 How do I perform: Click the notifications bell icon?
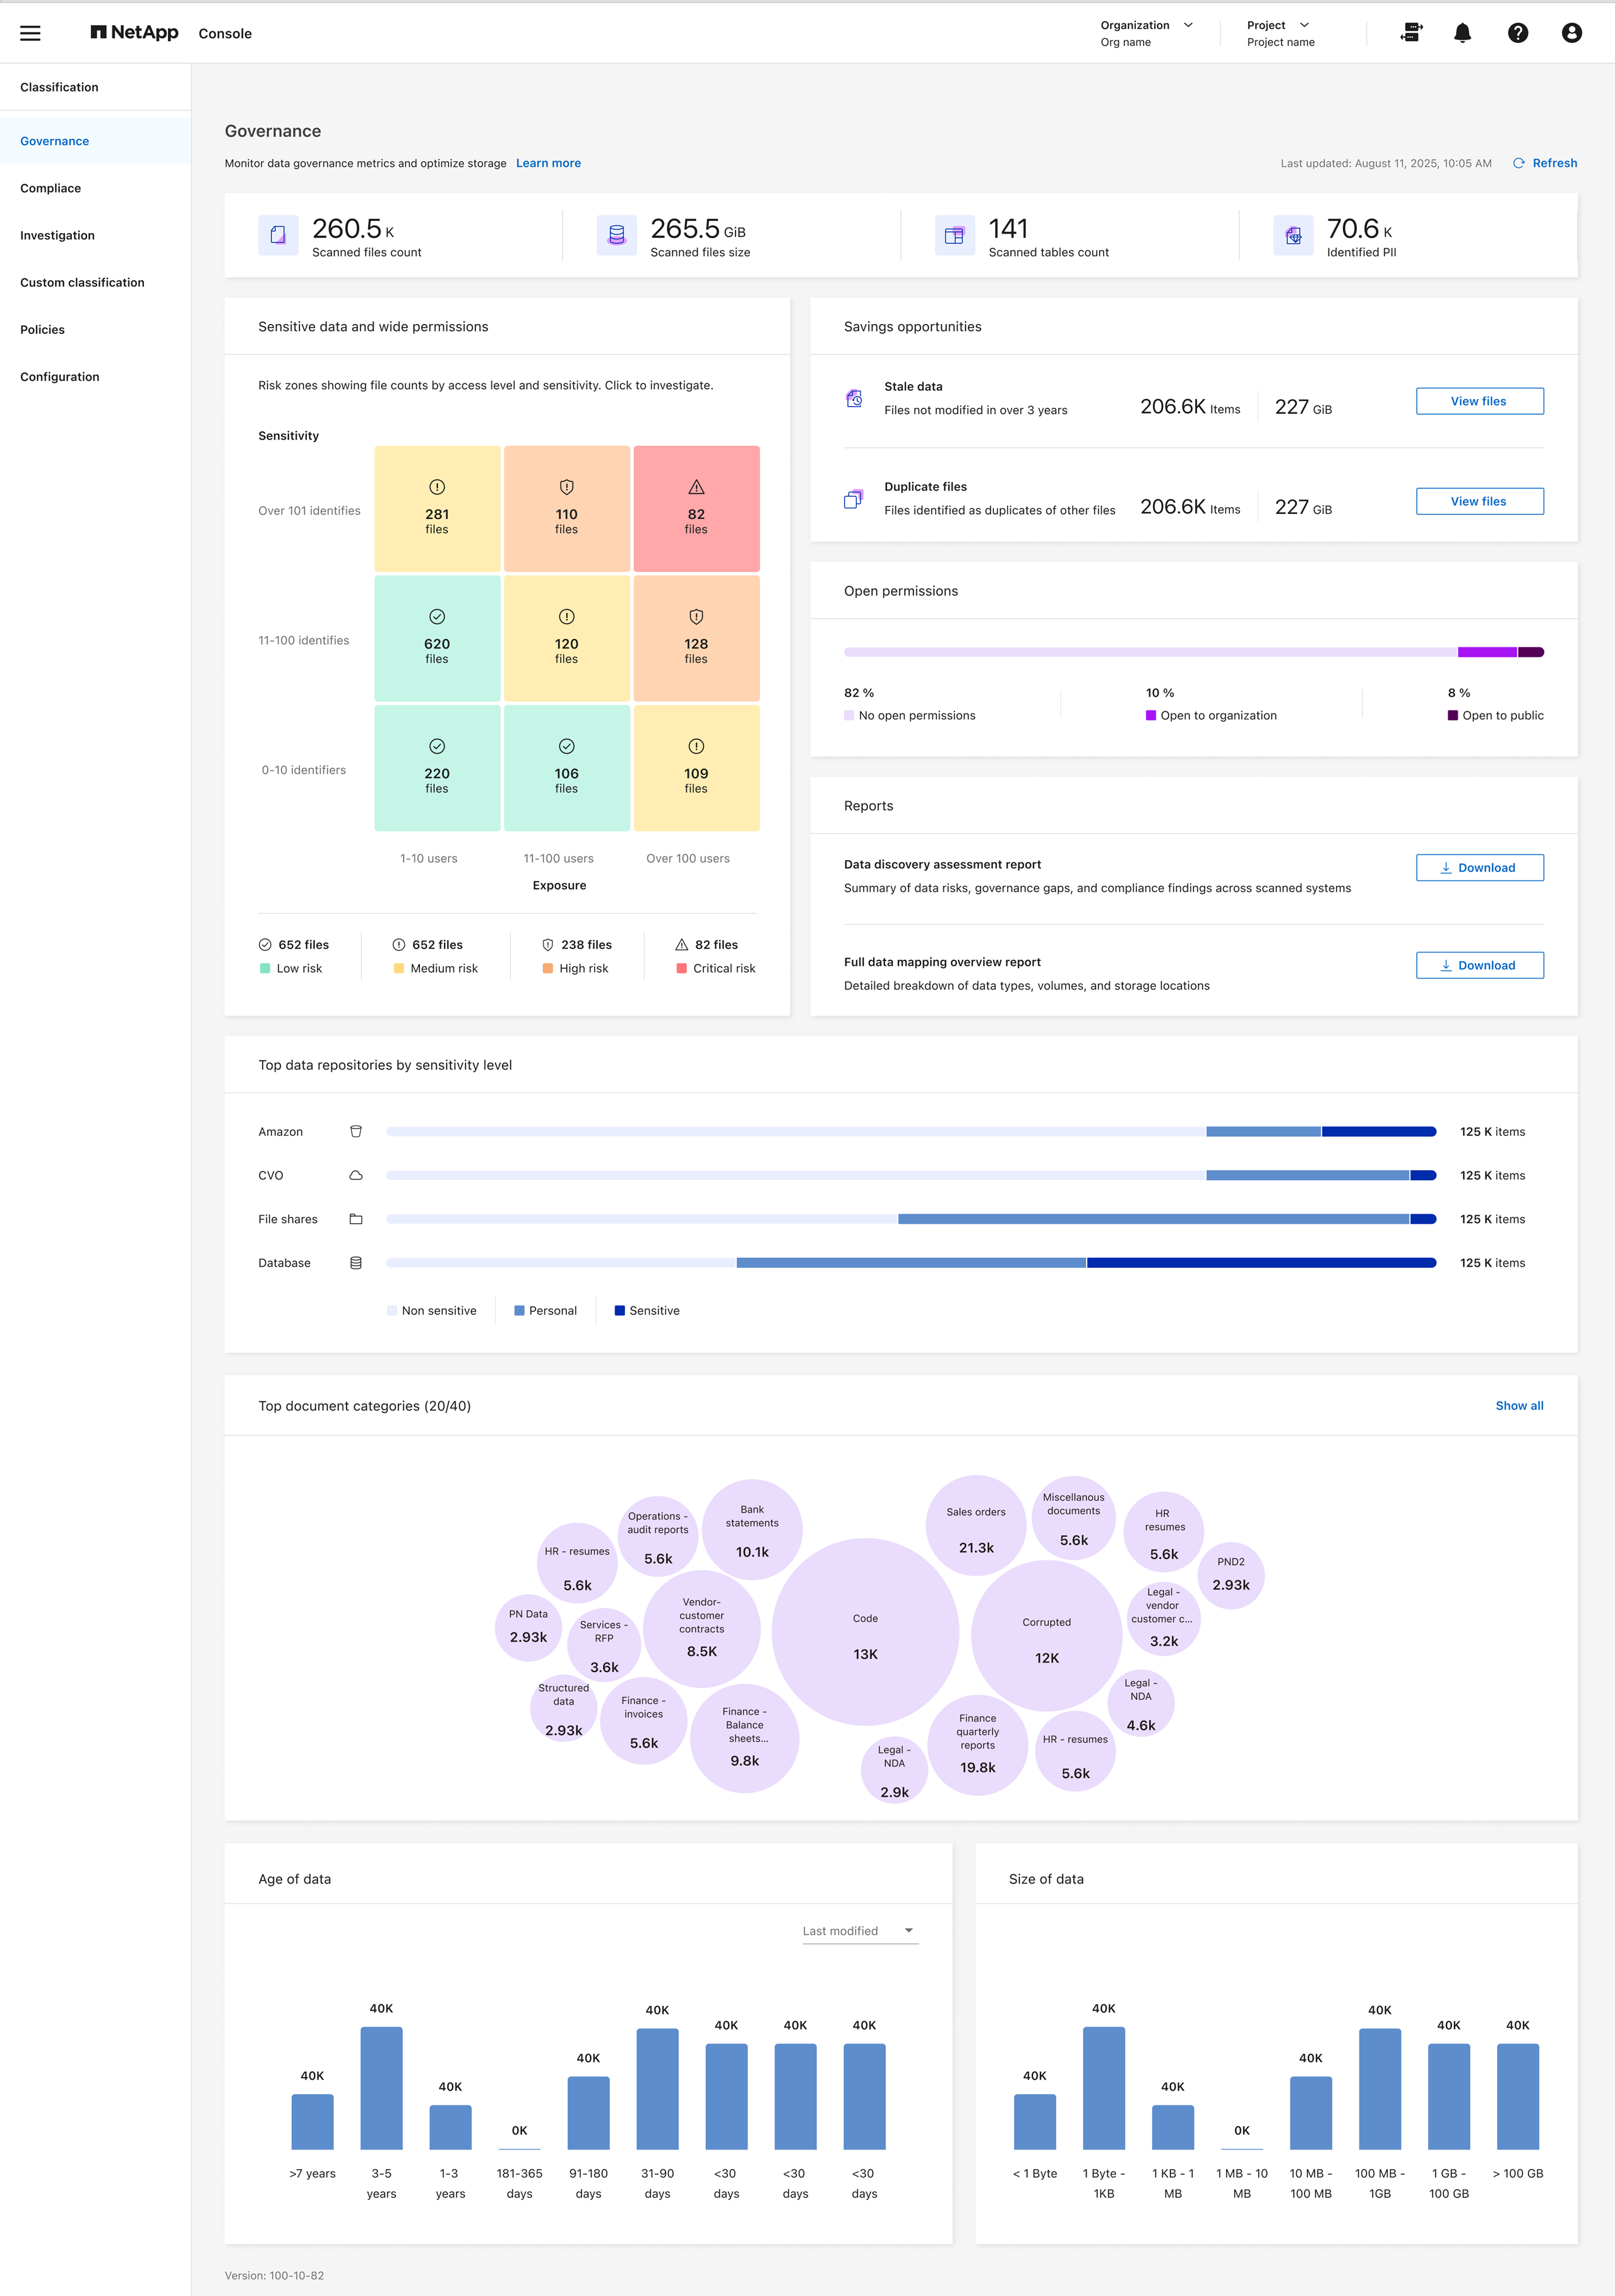(1462, 33)
